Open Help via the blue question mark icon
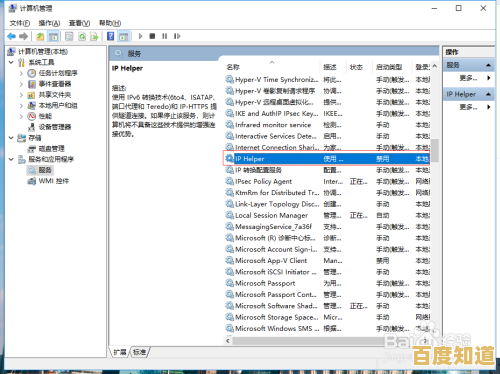Viewport: 500px width, 374px height. (x=110, y=36)
